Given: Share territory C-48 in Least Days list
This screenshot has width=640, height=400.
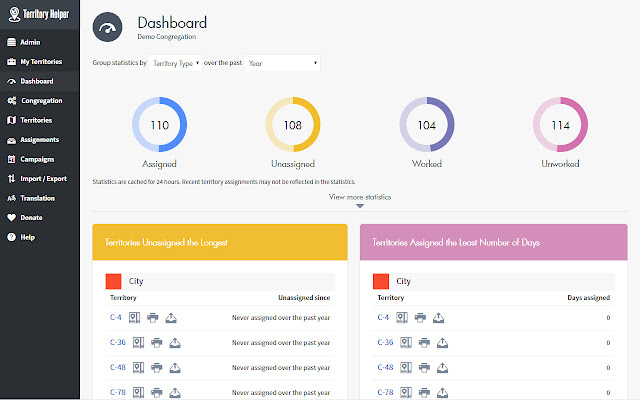Looking at the screenshot, I should pyautogui.click(x=442, y=367).
